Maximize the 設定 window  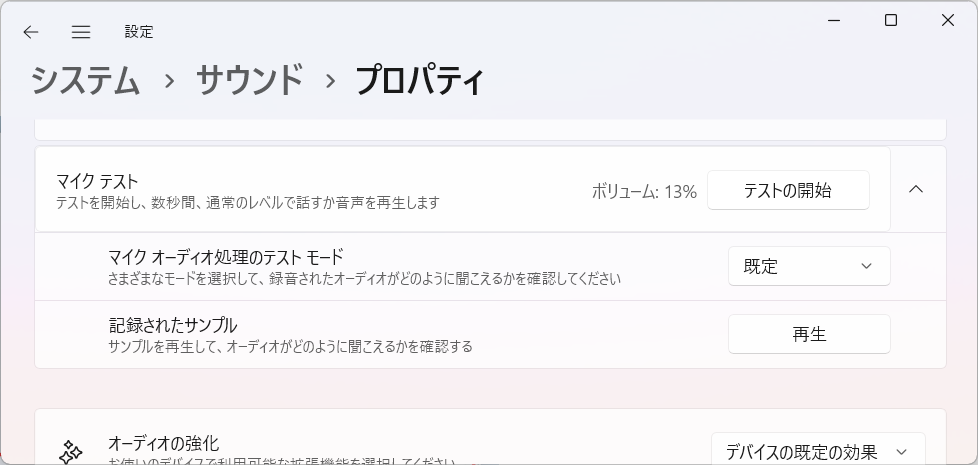pyautogui.click(x=890, y=20)
